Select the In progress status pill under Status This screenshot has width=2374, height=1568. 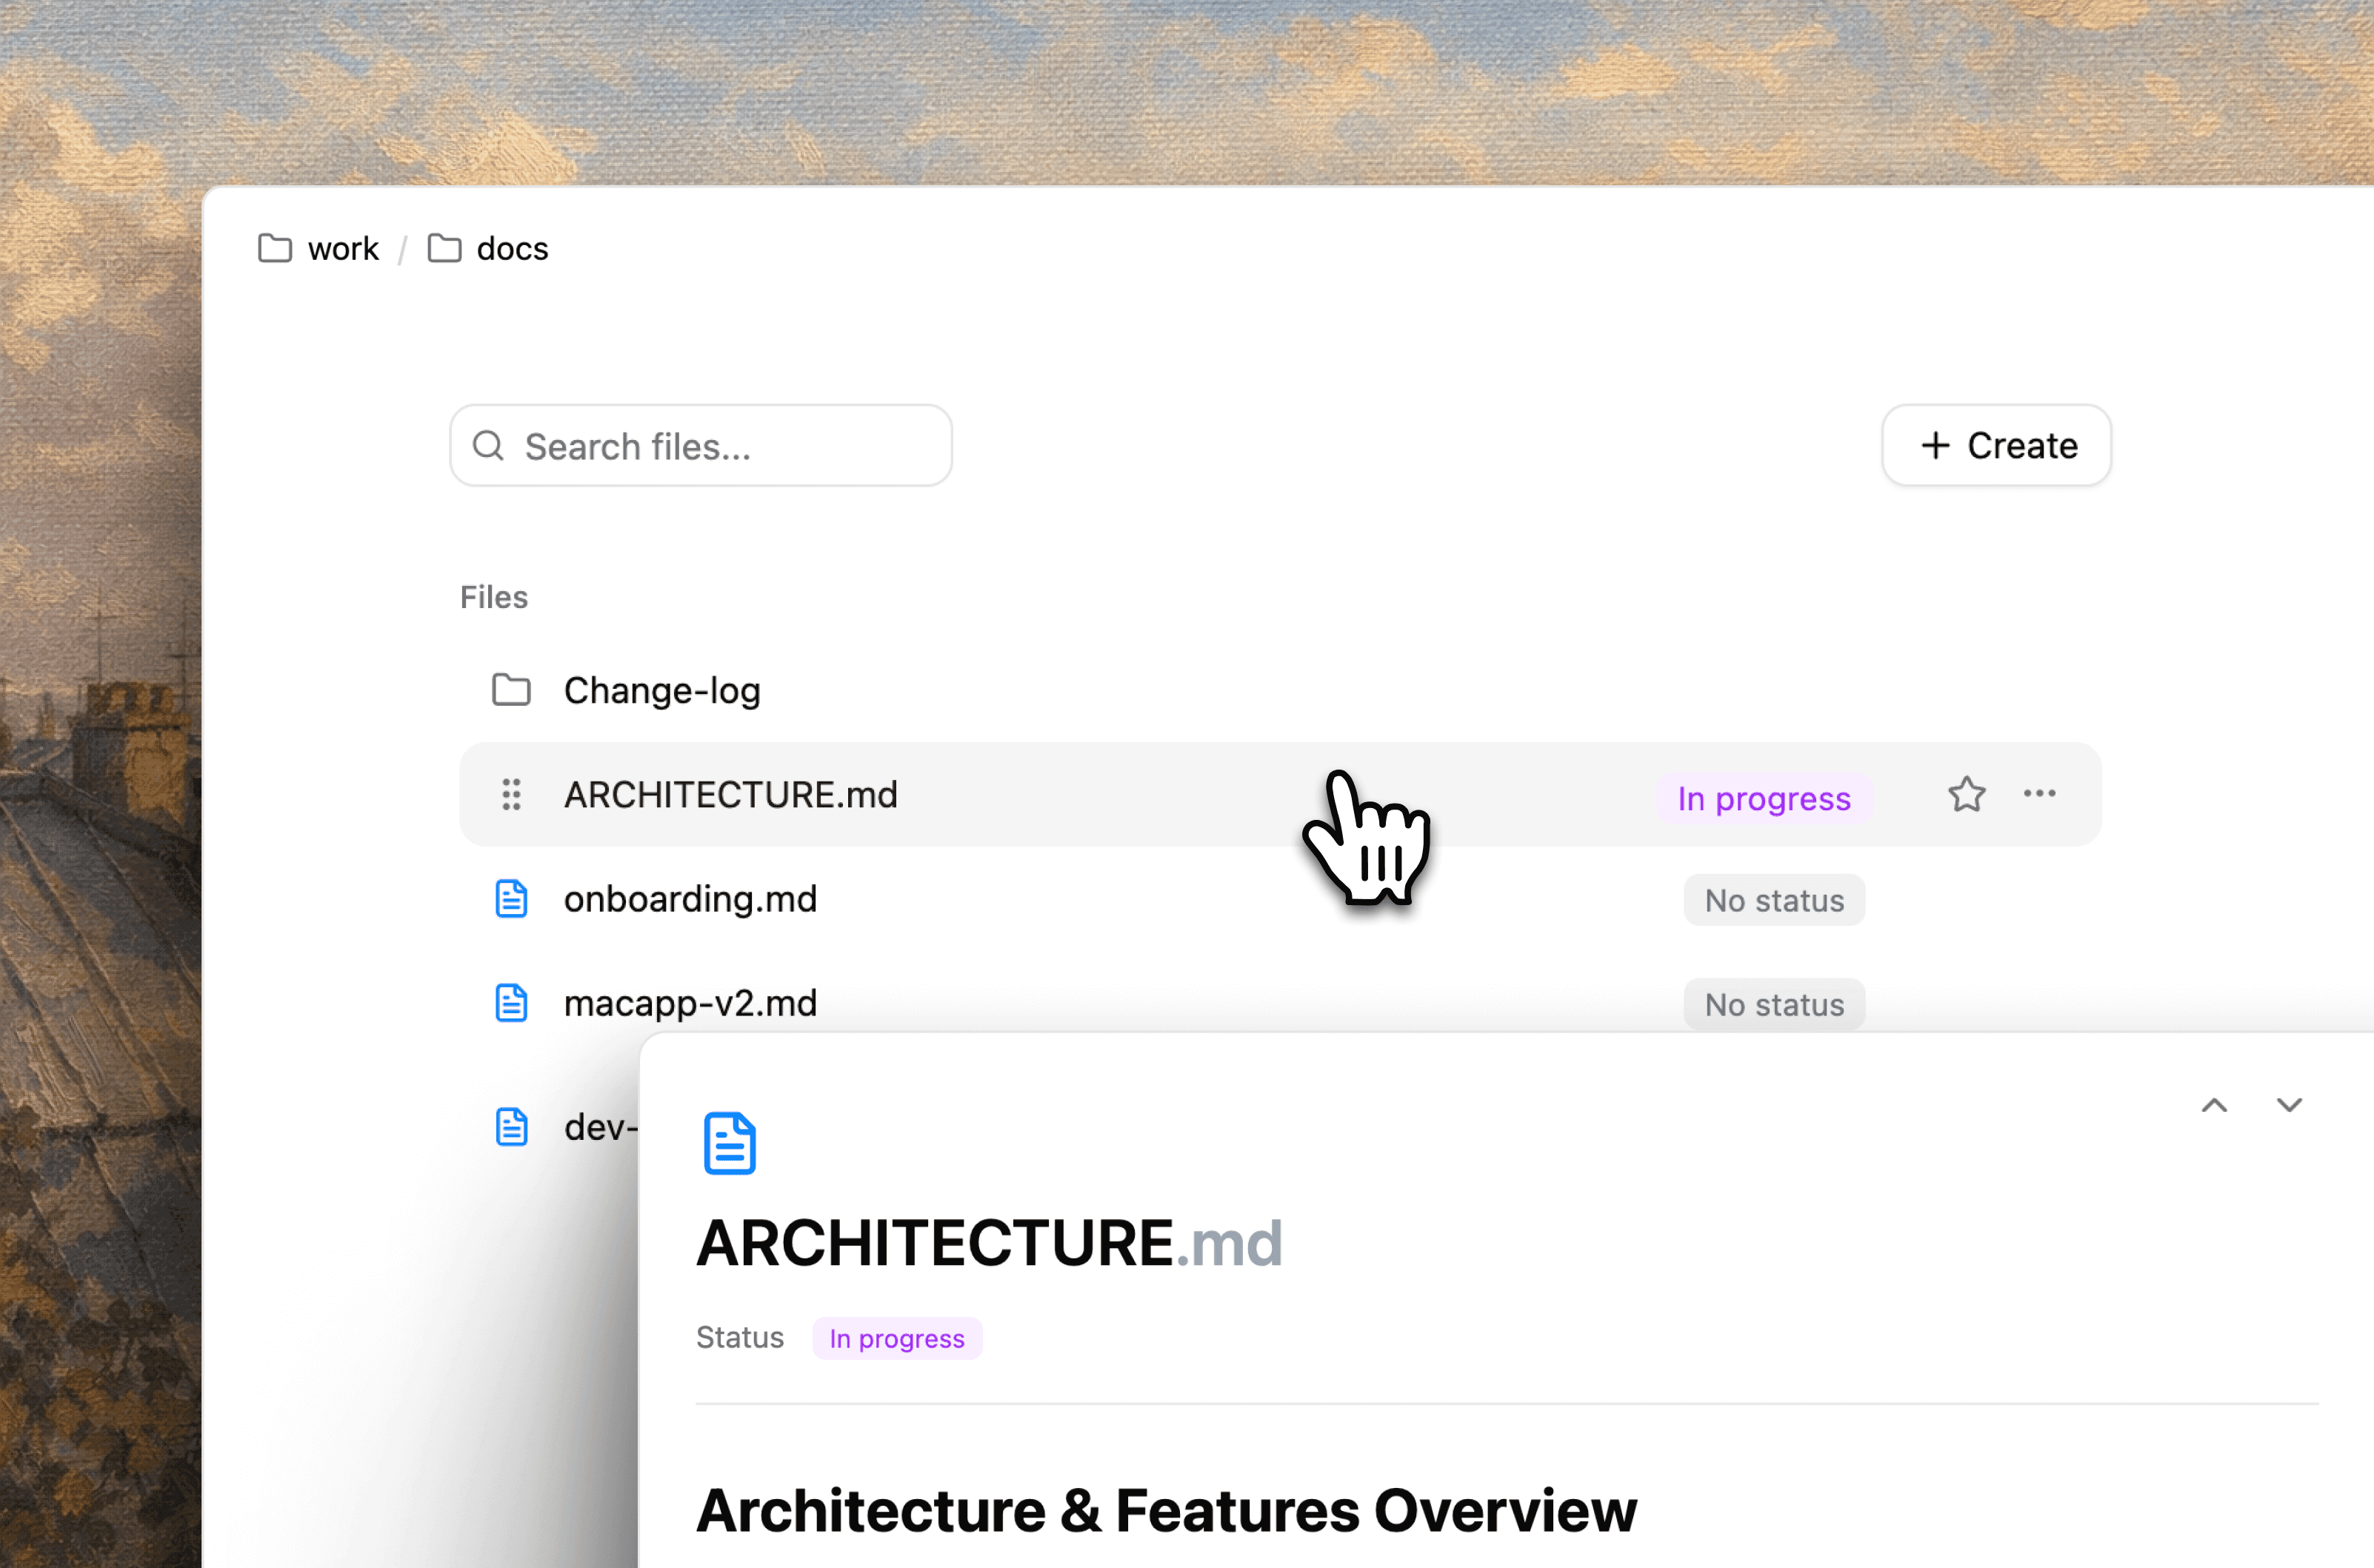tap(897, 1338)
